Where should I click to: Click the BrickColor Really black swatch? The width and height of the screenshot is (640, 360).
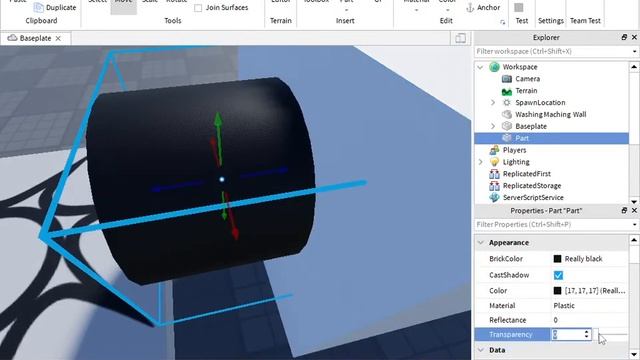(557, 259)
